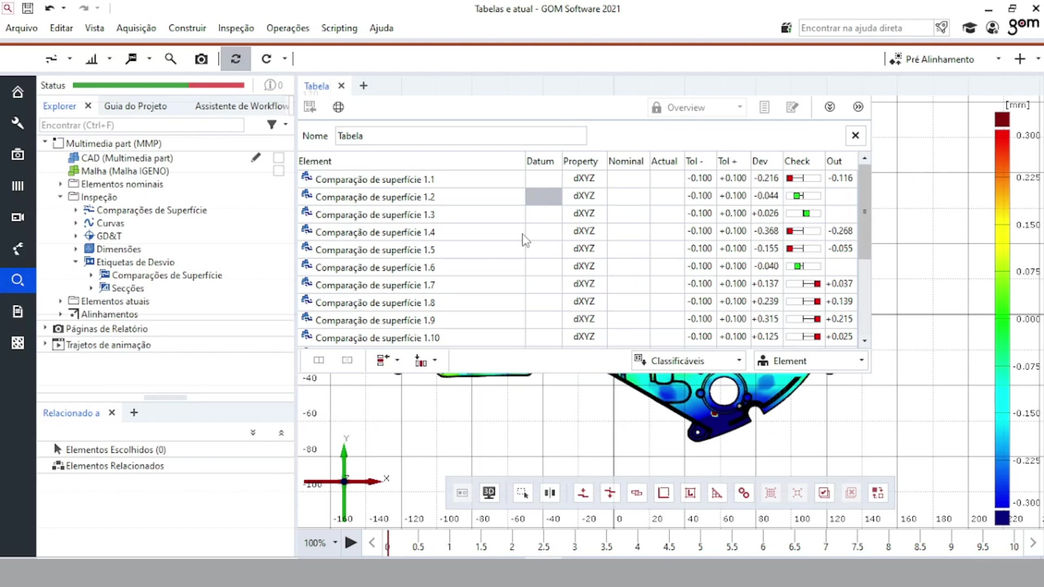Click the red square outline tool in bottom toolbar

(x=663, y=492)
